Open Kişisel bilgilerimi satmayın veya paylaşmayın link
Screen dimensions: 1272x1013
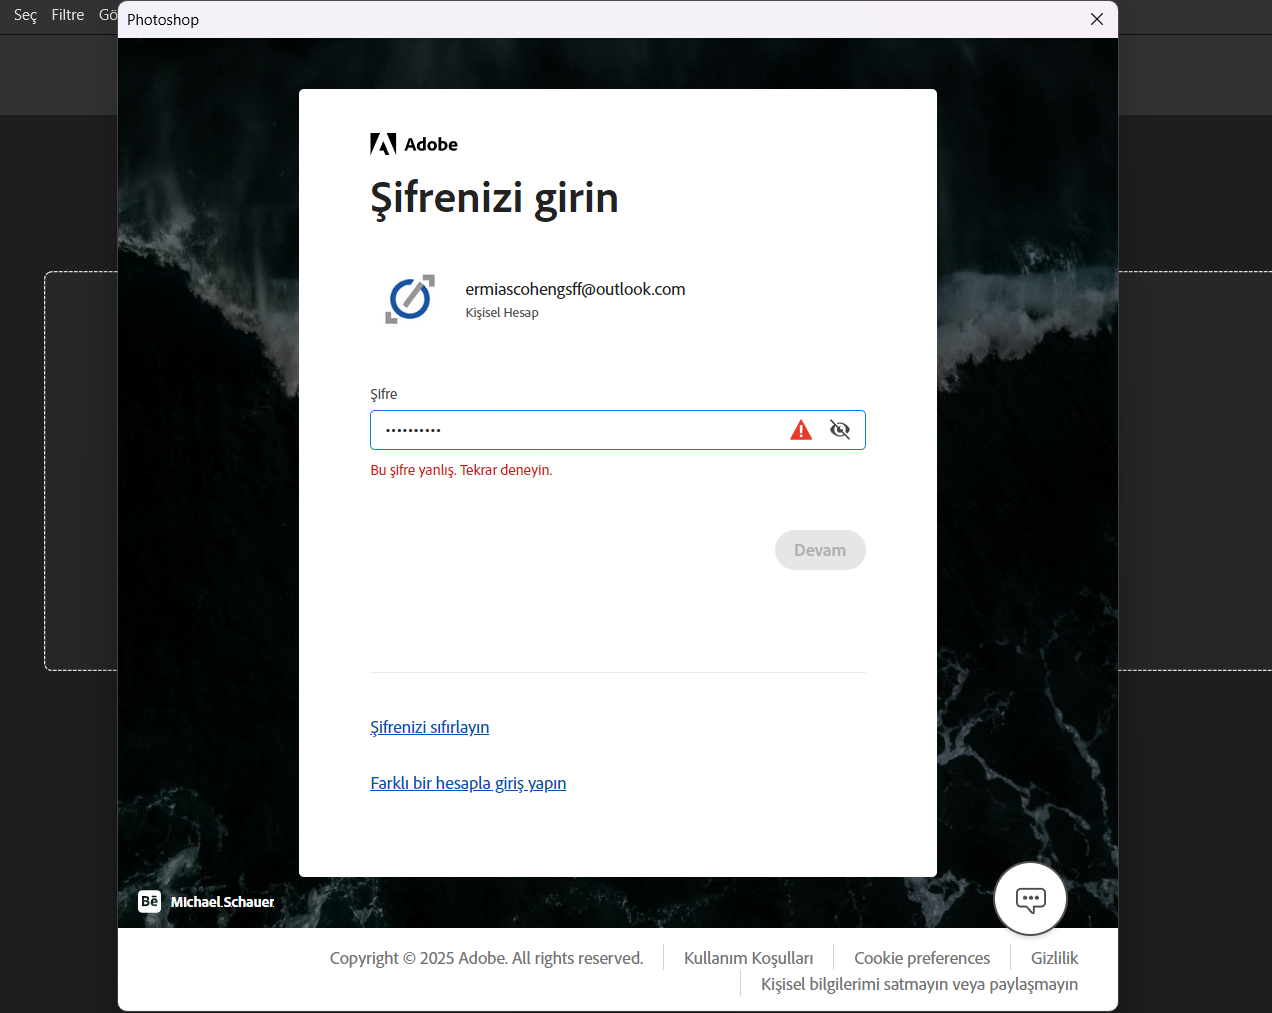pyautogui.click(x=919, y=984)
